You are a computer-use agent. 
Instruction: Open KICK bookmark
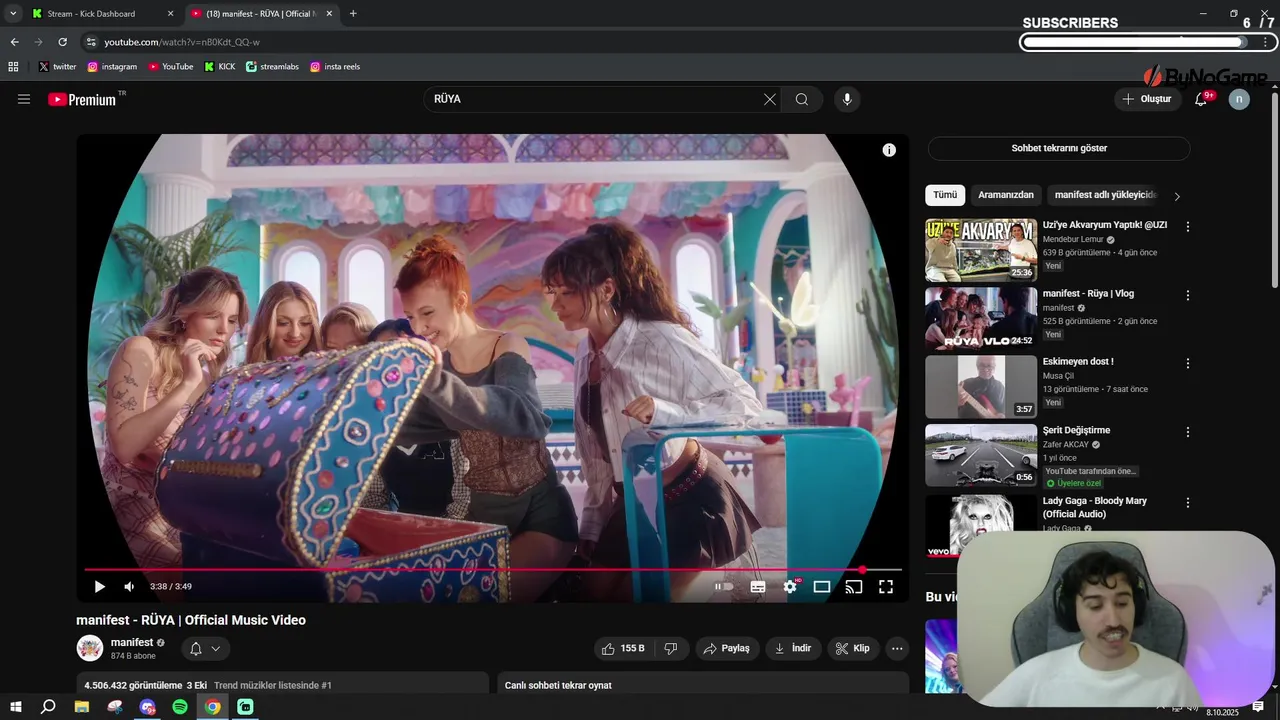pos(220,67)
